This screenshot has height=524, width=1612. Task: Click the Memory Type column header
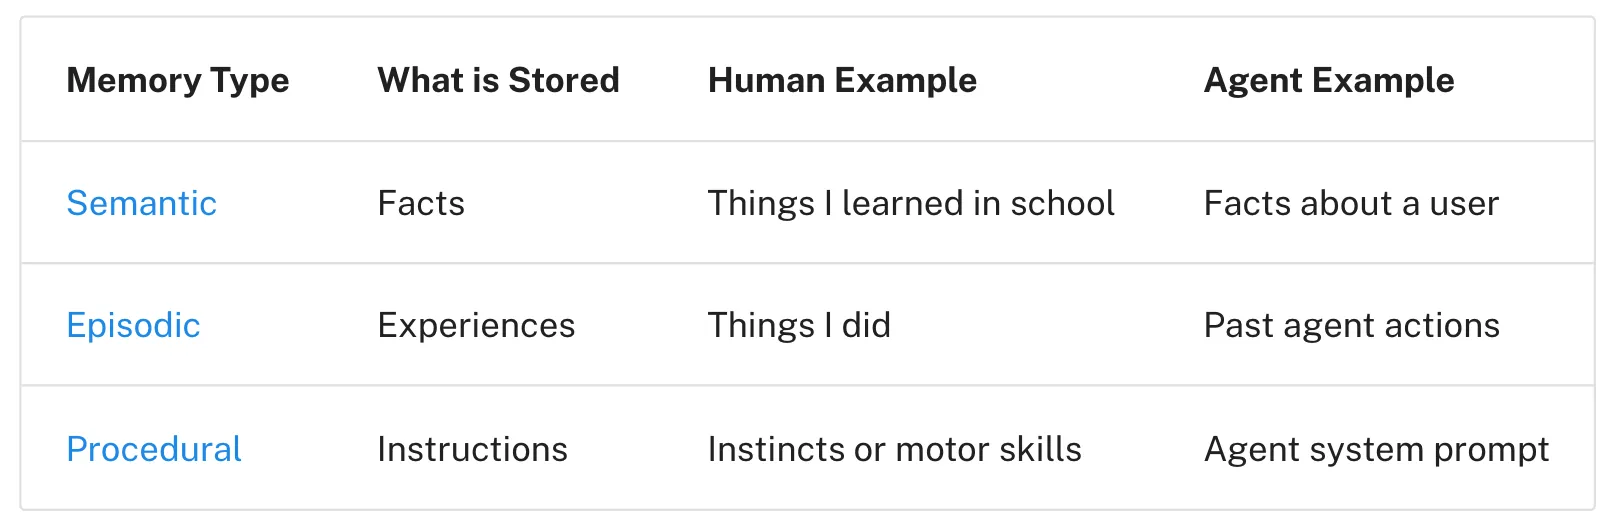point(177,80)
